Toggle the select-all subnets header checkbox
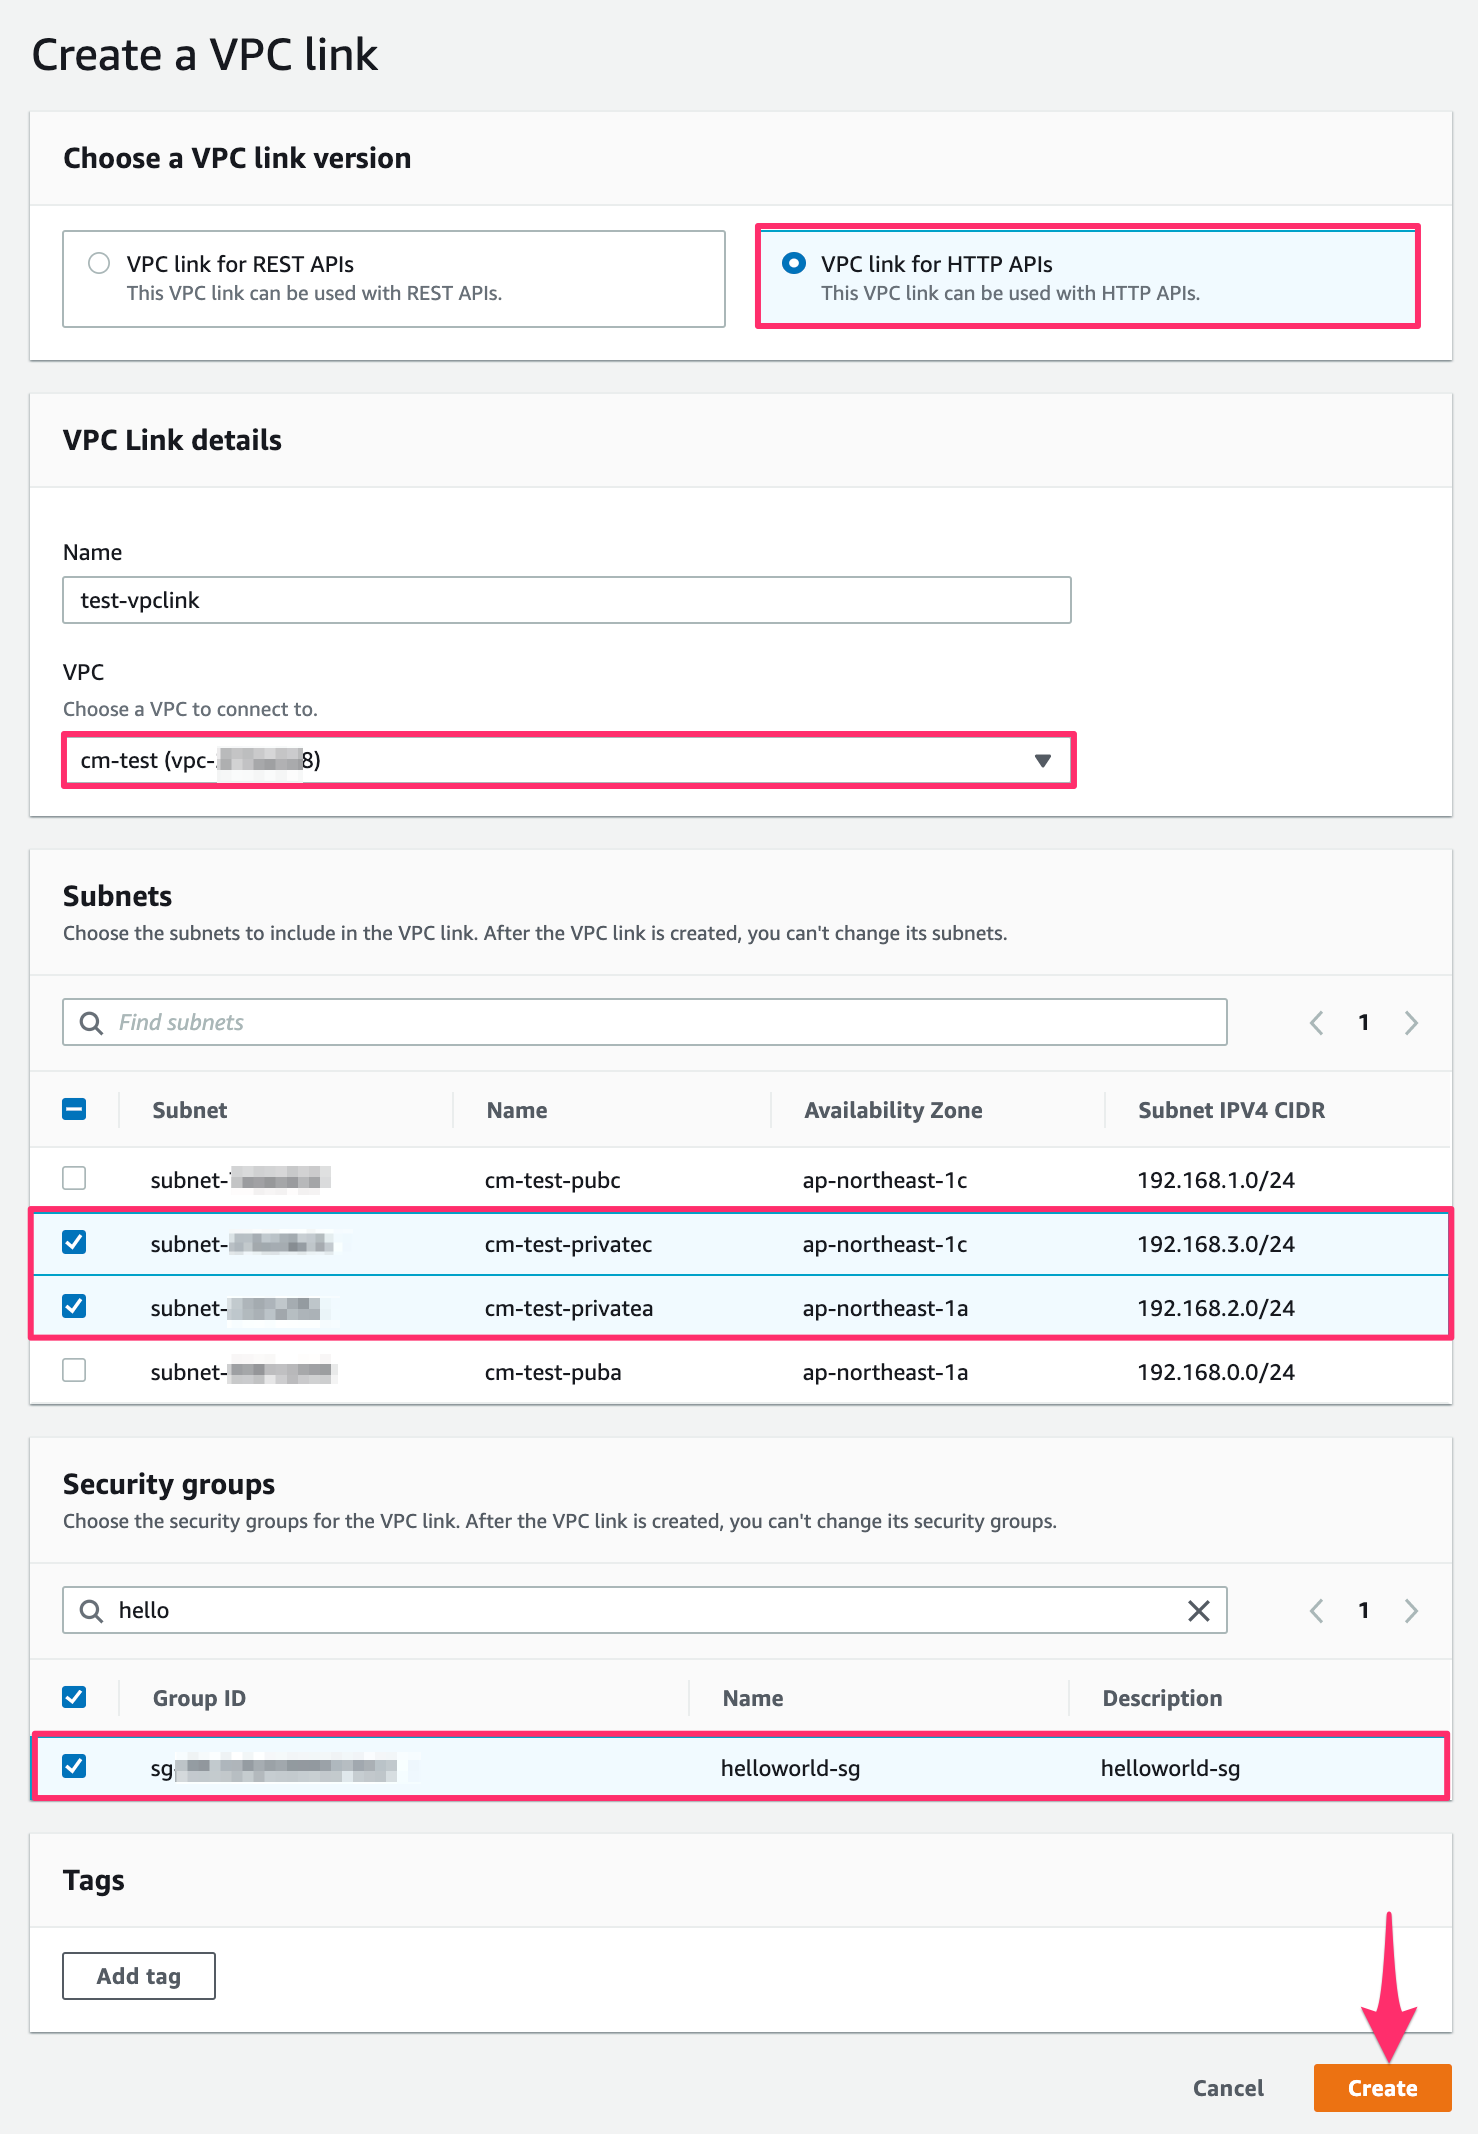This screenshot has width=1478, height=2134. [74, 1109]
